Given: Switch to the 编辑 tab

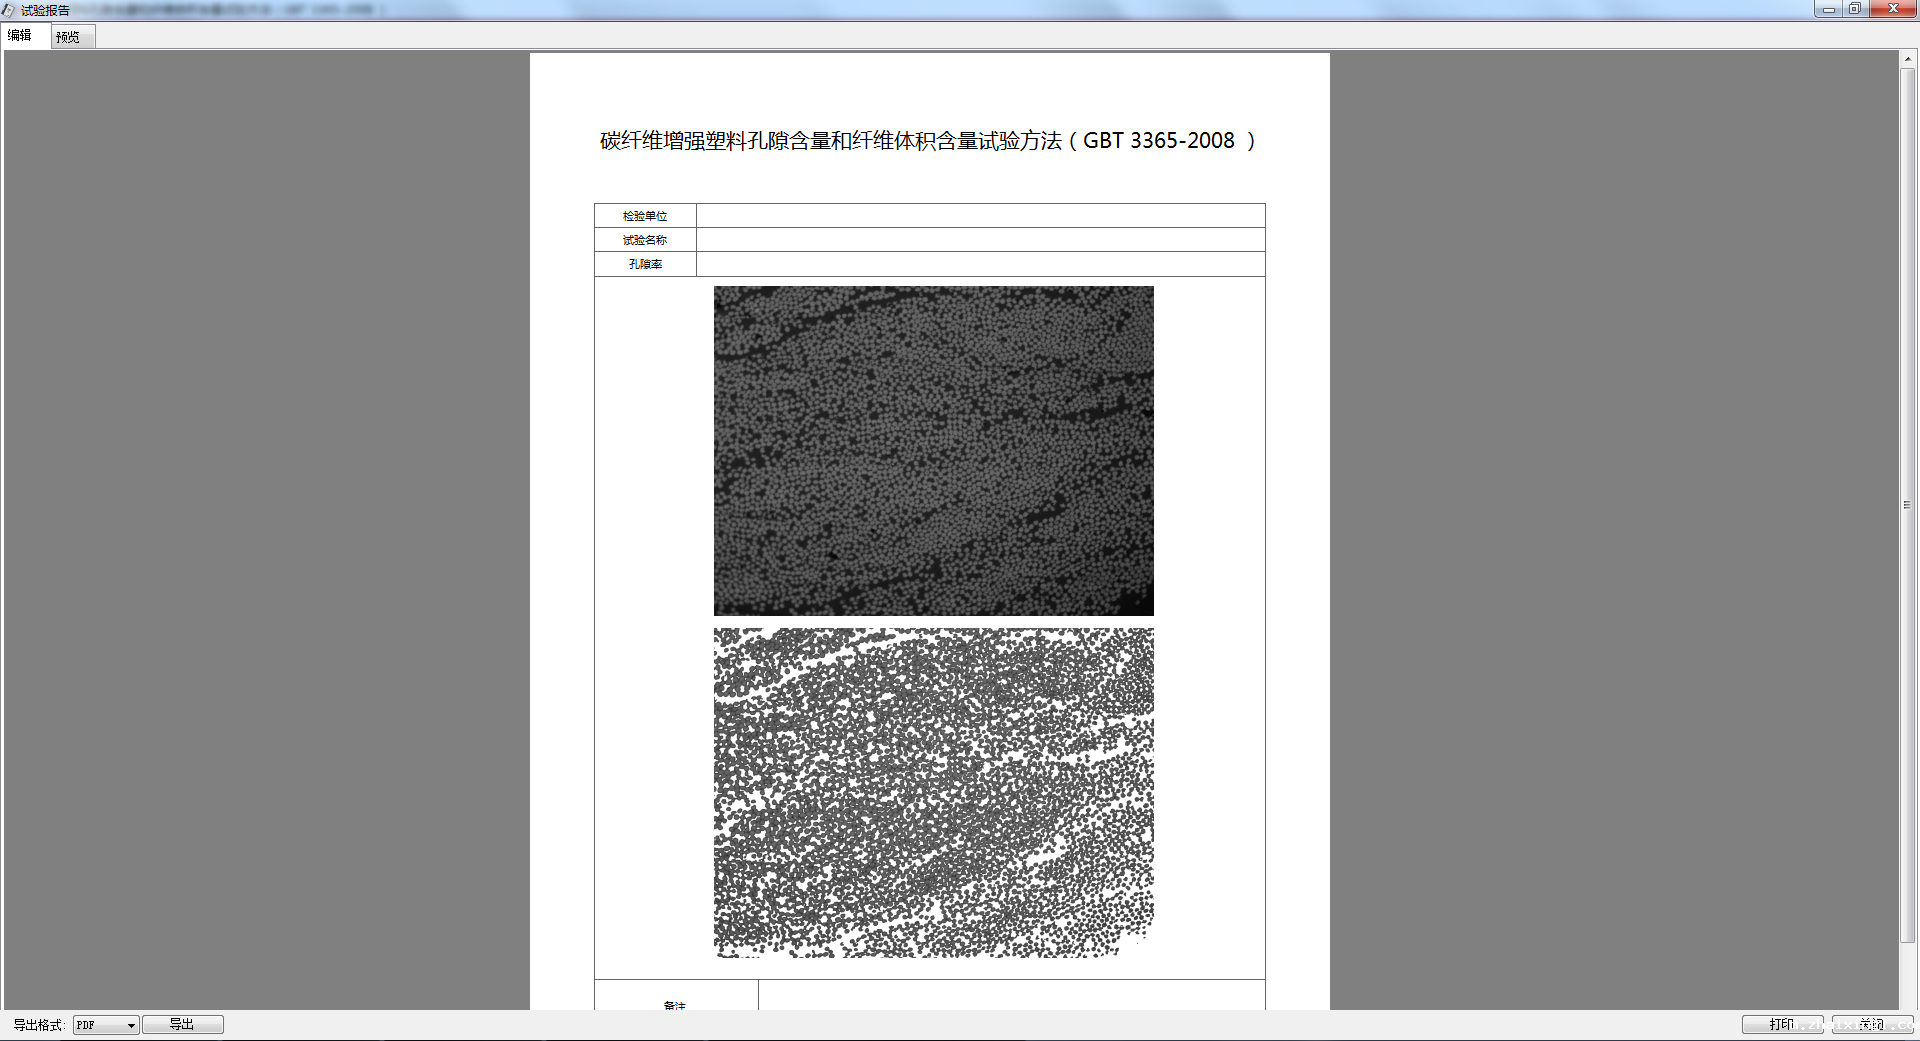Looking at the screenshot, I should coord(21,36).
